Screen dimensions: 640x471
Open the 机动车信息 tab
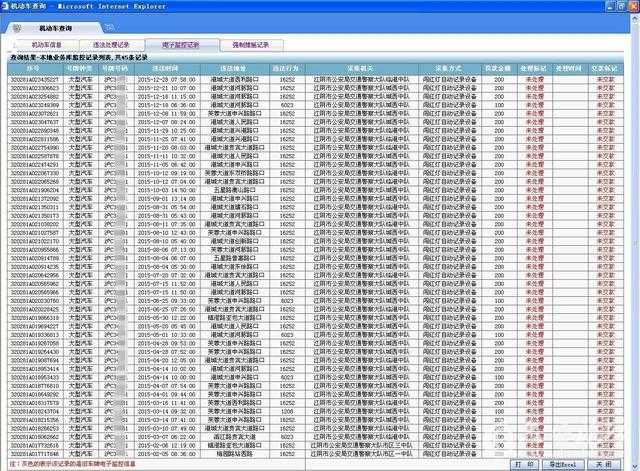click(47, 45)
